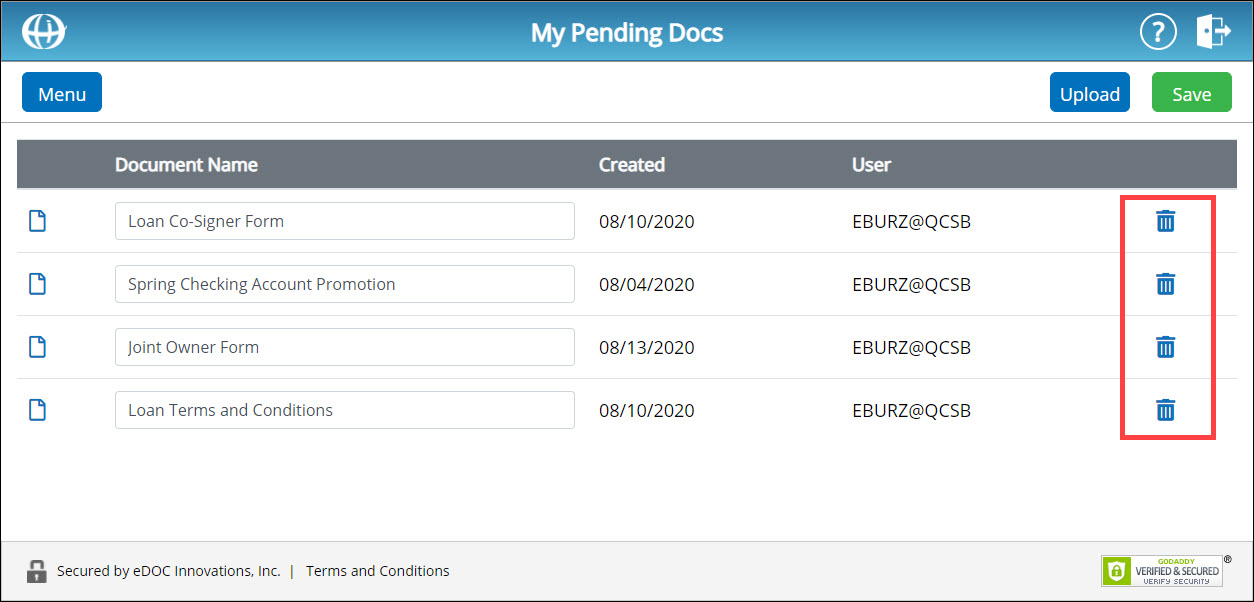
Task: Click the trash icon for Spring Checking Account Promotion
Action: 1166,284
